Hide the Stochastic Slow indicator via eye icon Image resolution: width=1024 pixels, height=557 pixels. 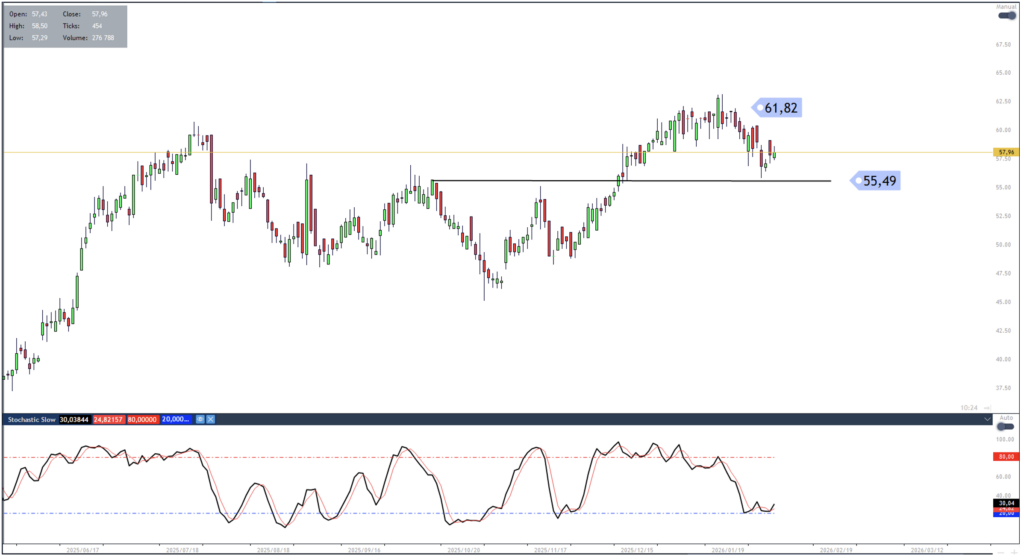click(x=201, y=420)
